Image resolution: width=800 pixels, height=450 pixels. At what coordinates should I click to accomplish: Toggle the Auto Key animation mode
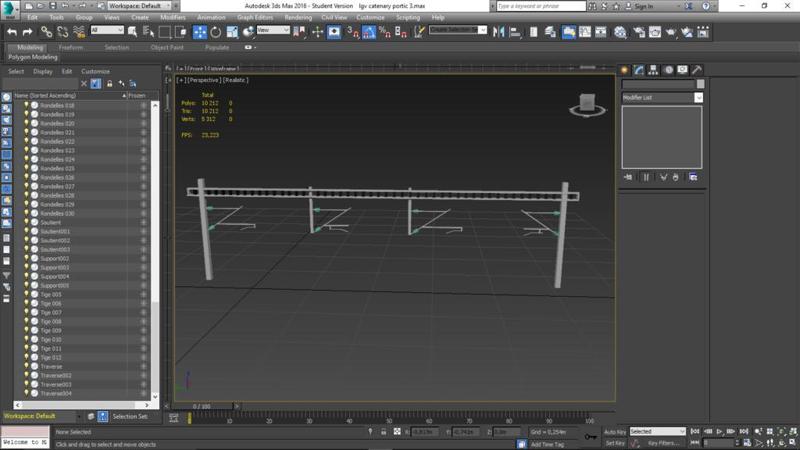click(615, 432)
